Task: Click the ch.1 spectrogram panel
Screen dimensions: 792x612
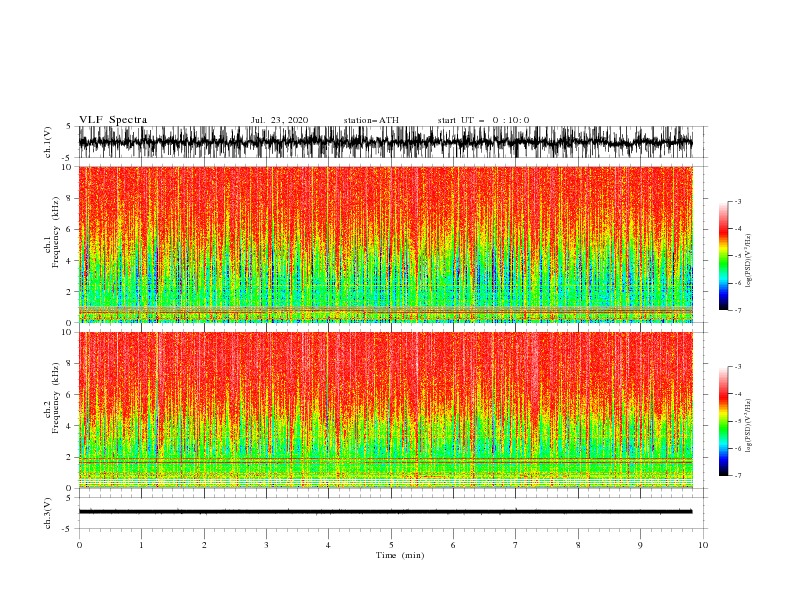Action: click(x=385, y=244)
